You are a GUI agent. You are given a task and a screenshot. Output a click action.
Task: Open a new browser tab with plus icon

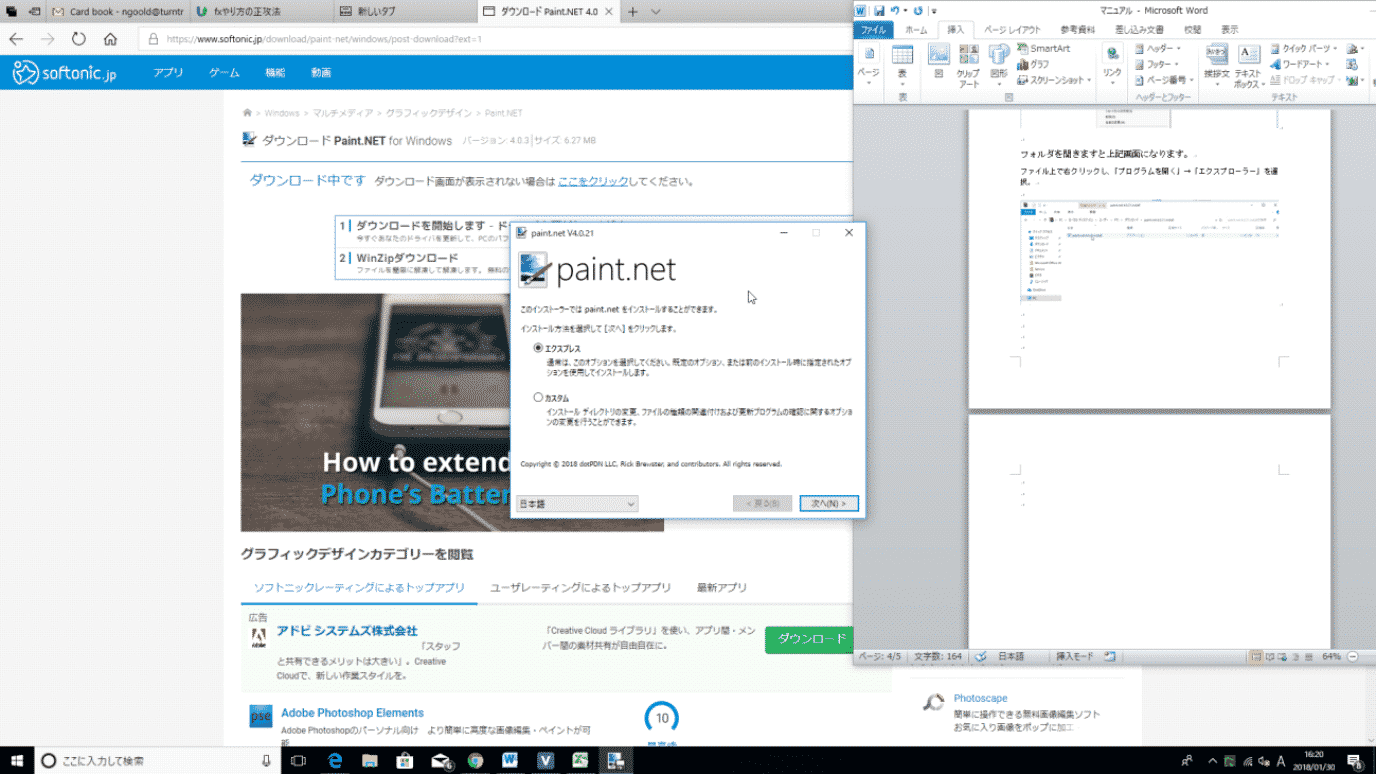[632, 12]
